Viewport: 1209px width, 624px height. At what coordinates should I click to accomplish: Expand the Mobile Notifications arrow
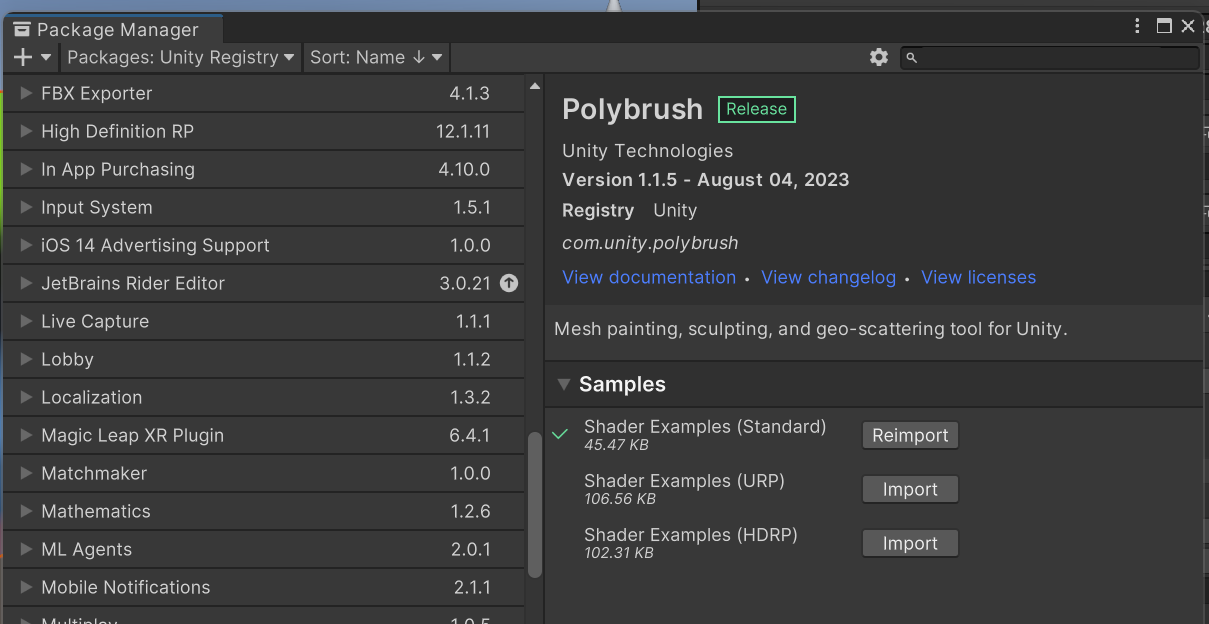[26, 587]
